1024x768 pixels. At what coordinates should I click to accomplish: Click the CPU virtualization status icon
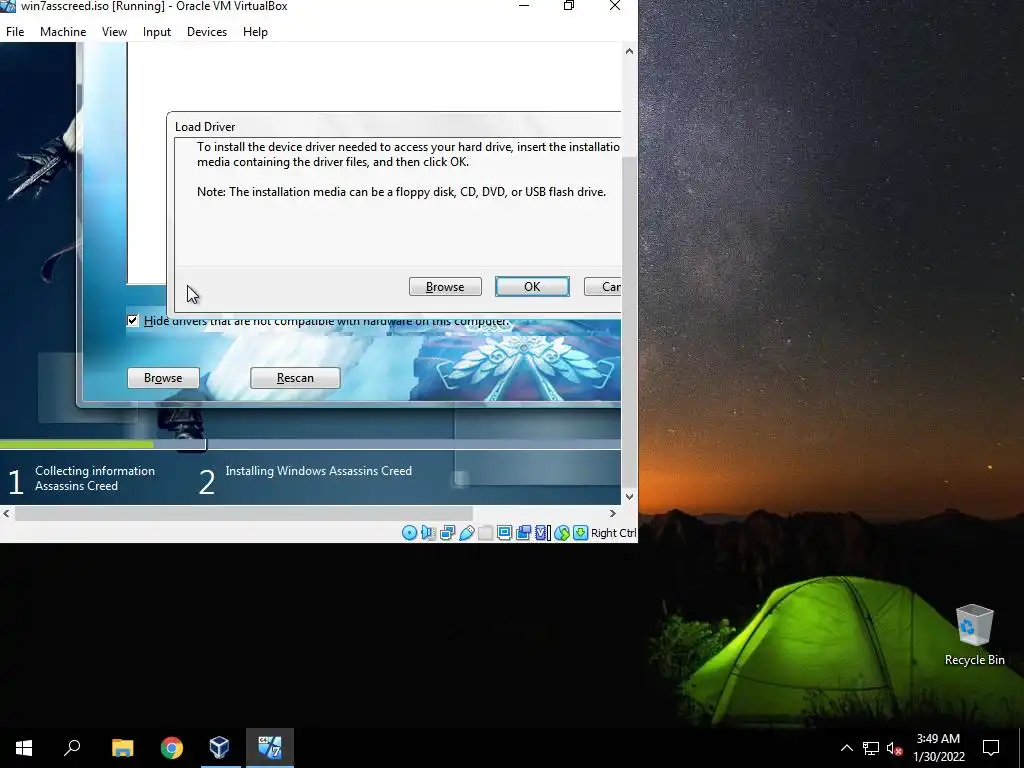542,533
